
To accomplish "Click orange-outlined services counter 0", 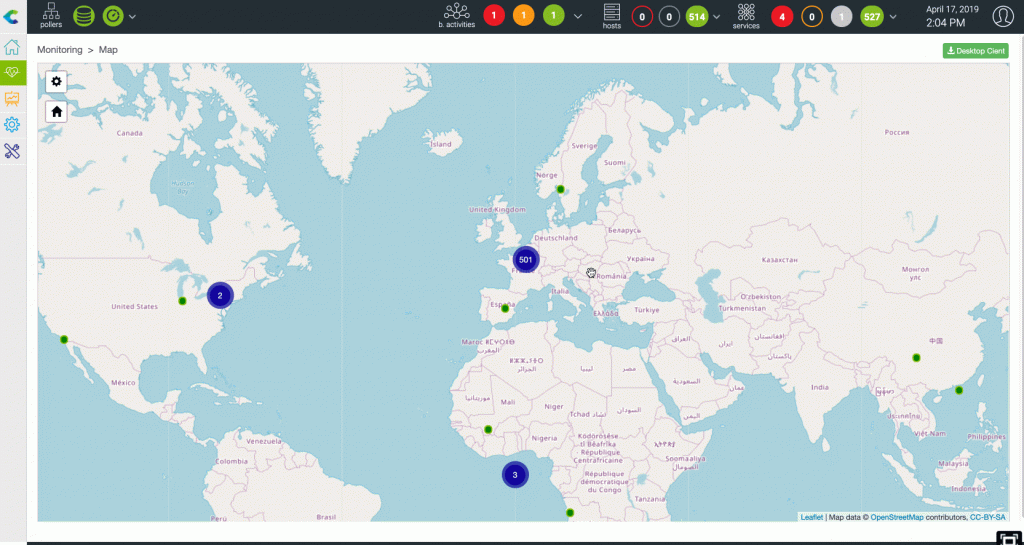I will pyautogui.click(x=812, y=16).
